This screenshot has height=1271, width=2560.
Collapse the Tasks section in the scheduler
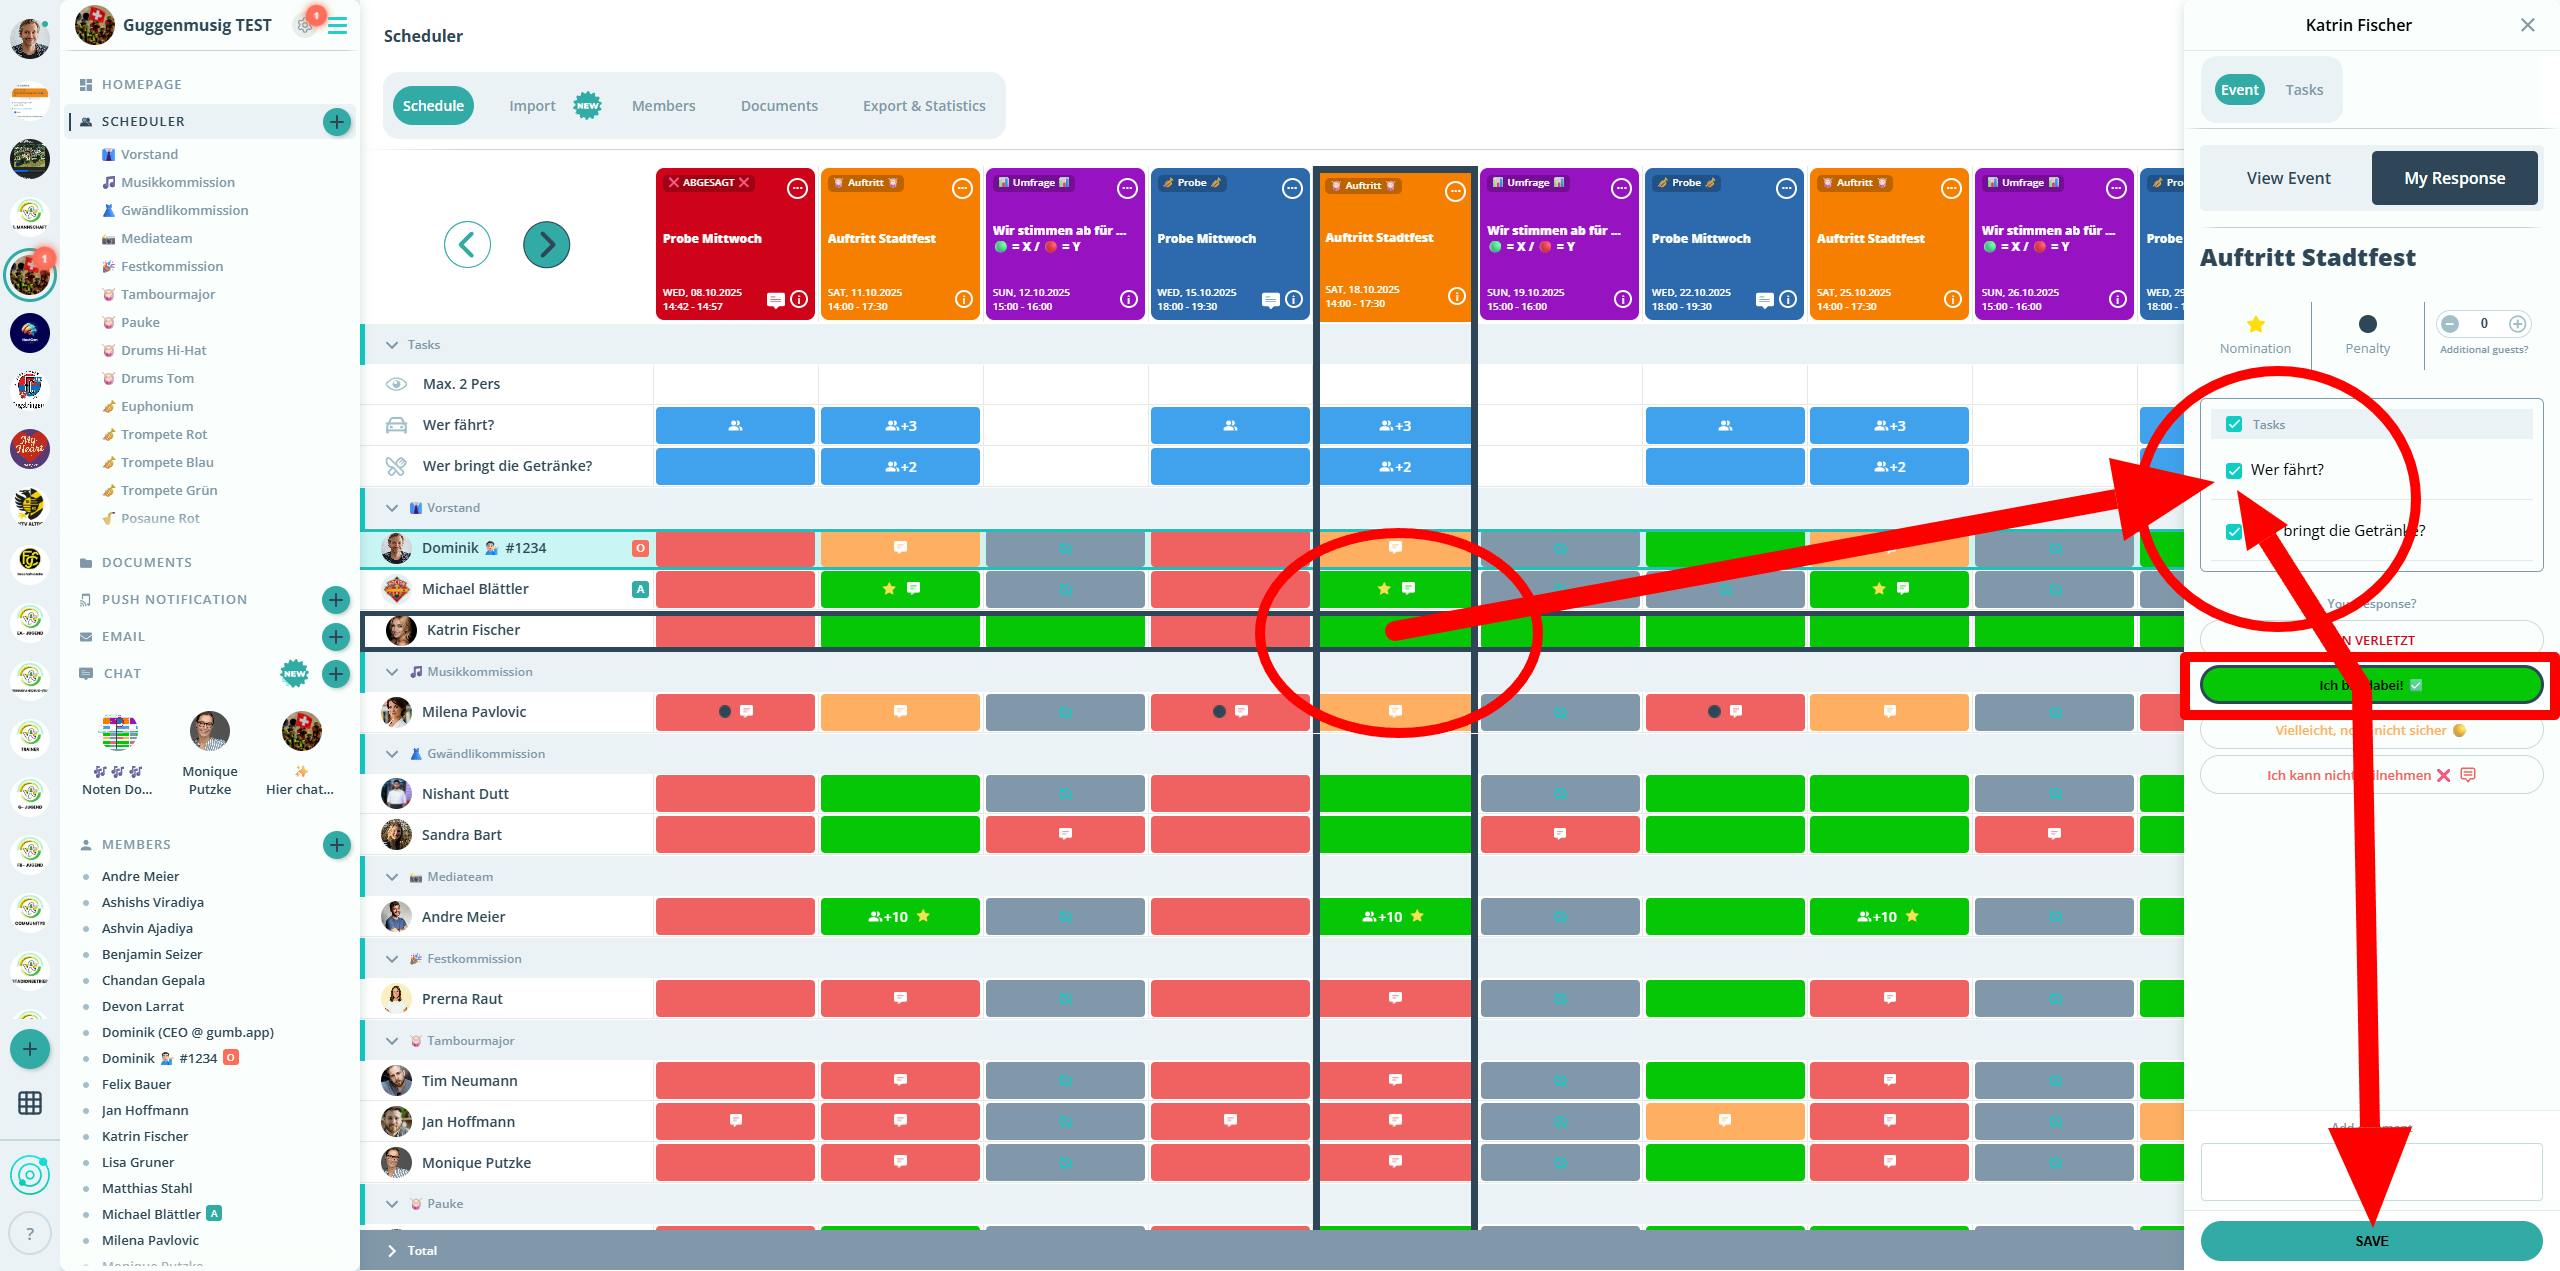[x=392, y=345]
